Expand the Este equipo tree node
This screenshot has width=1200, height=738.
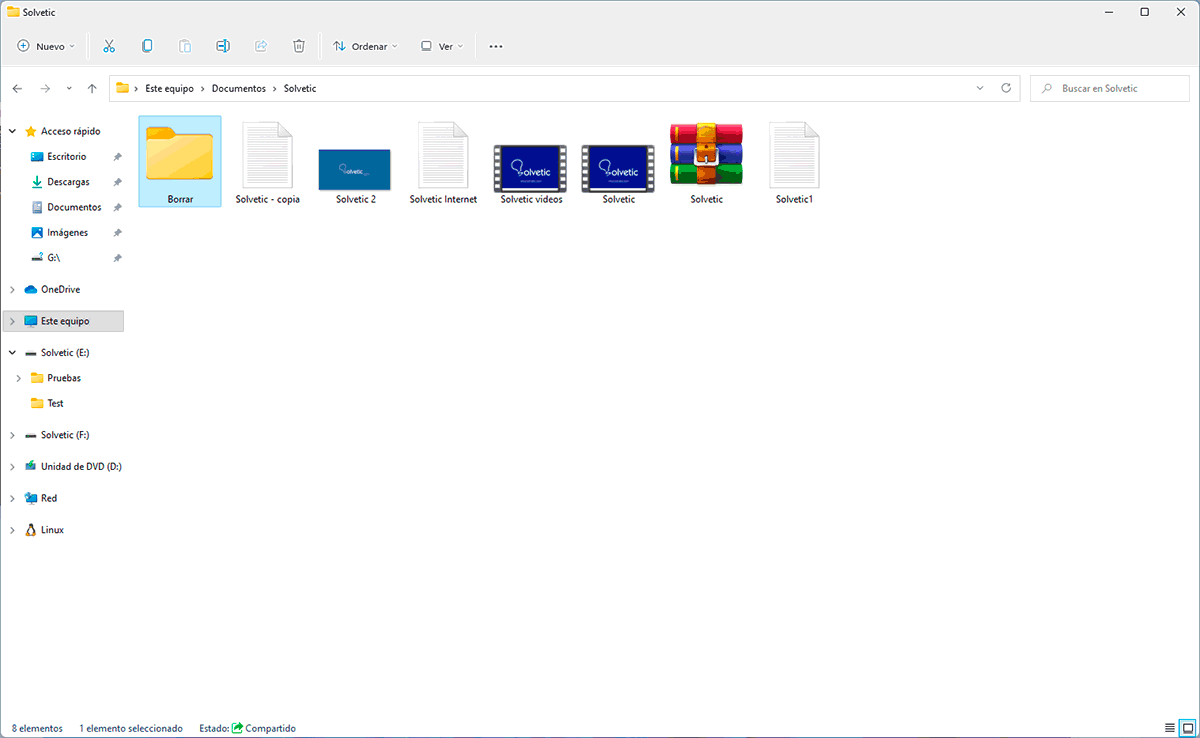click(12, 321)
